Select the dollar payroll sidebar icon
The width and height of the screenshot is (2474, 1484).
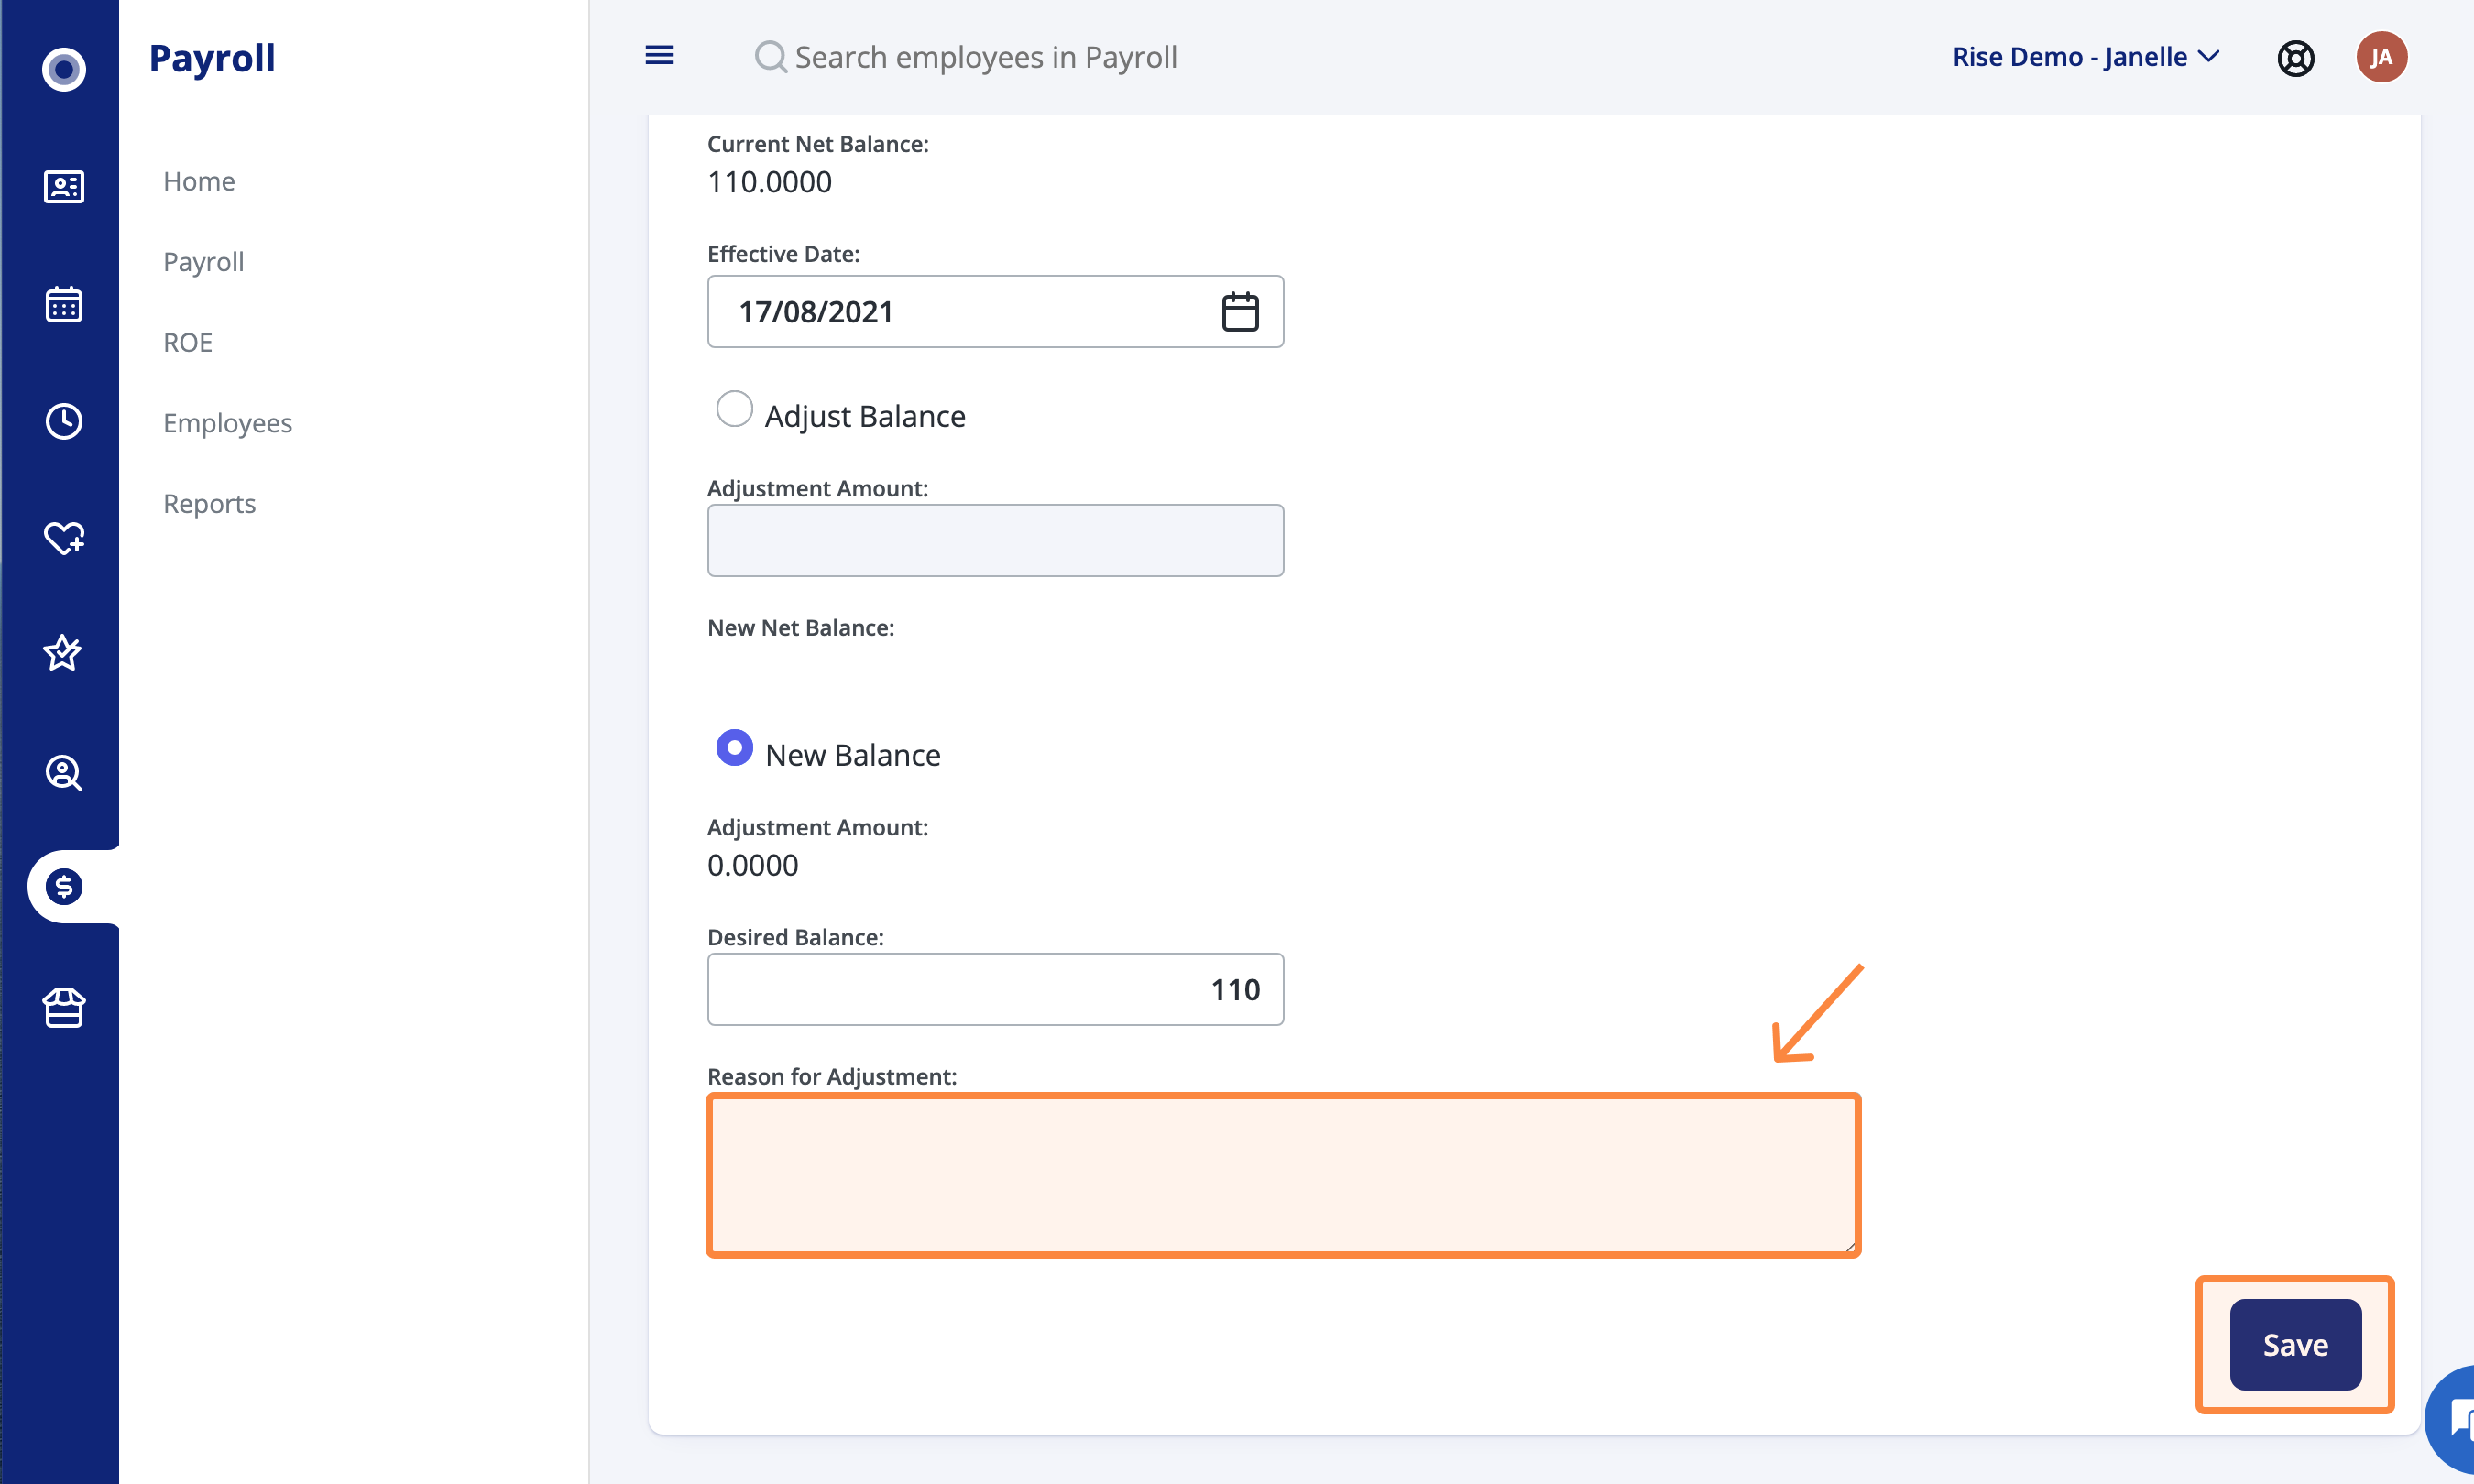[x=64, y=886]
